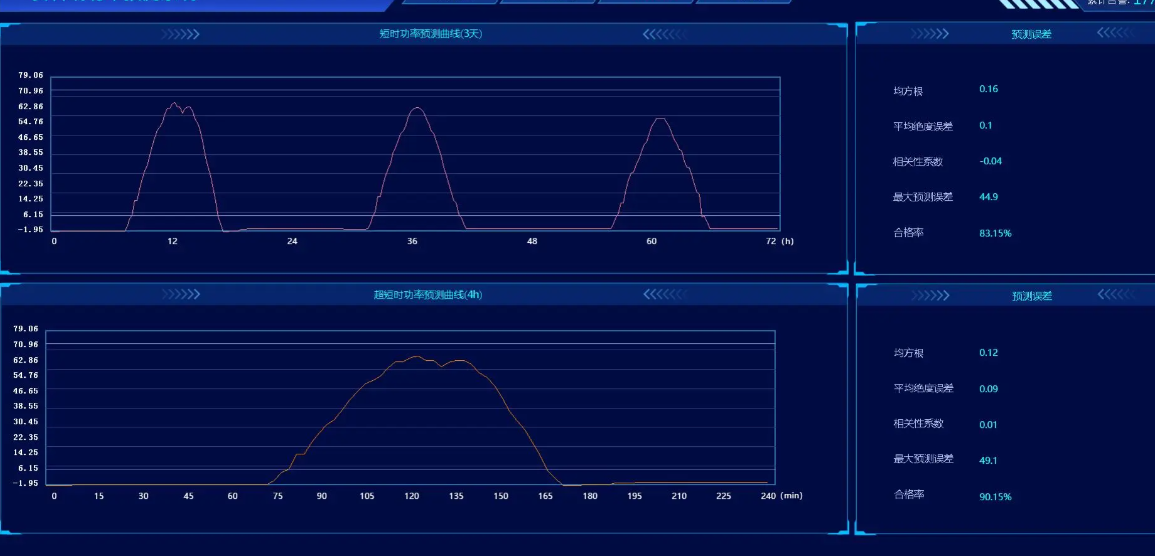This screenshot has height=556, width=1155.
Task: Select the 均方根 value 0.12
Action: tap(988, 352)
